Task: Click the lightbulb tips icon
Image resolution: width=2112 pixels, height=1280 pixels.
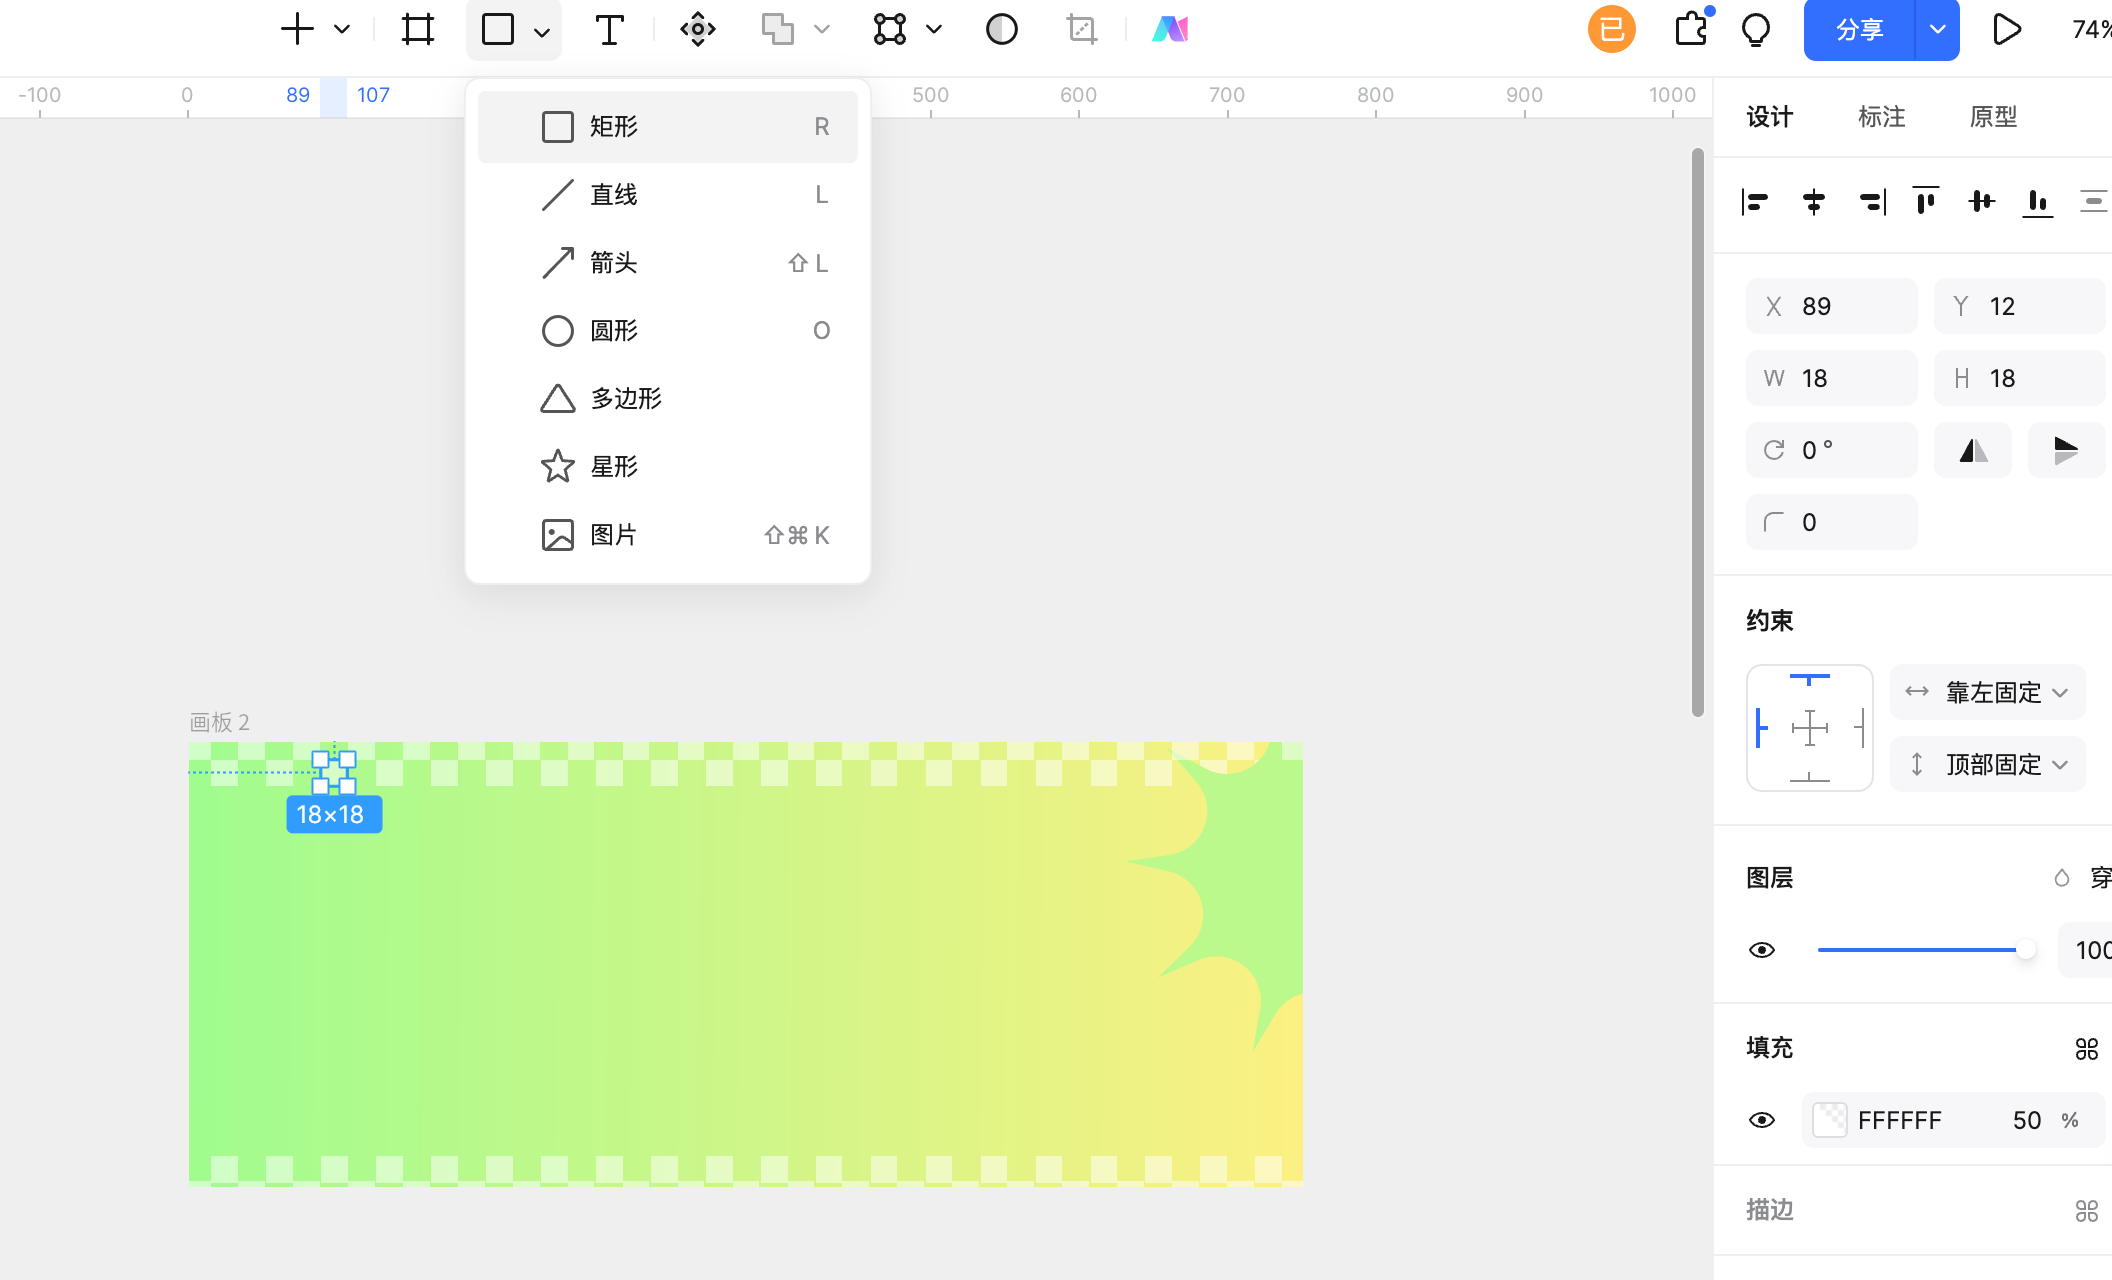Action: click(1756, 29)
